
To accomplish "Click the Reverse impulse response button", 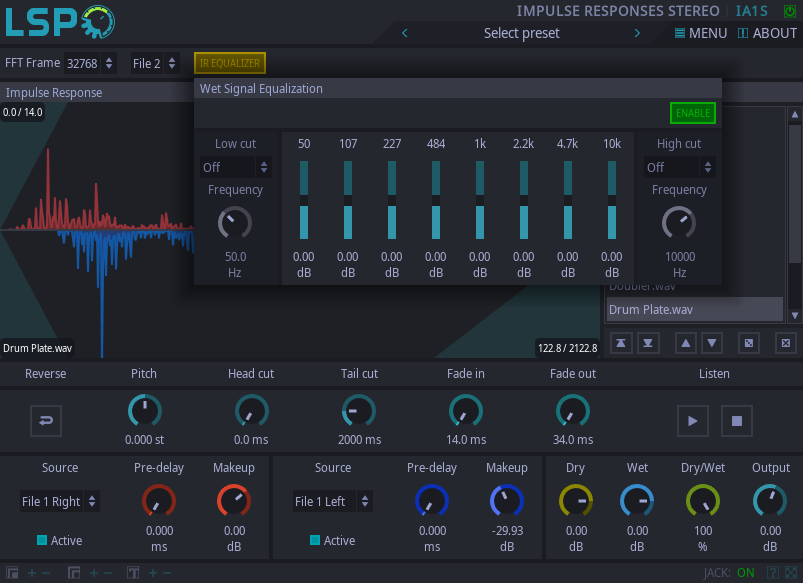I will [45, 420].
